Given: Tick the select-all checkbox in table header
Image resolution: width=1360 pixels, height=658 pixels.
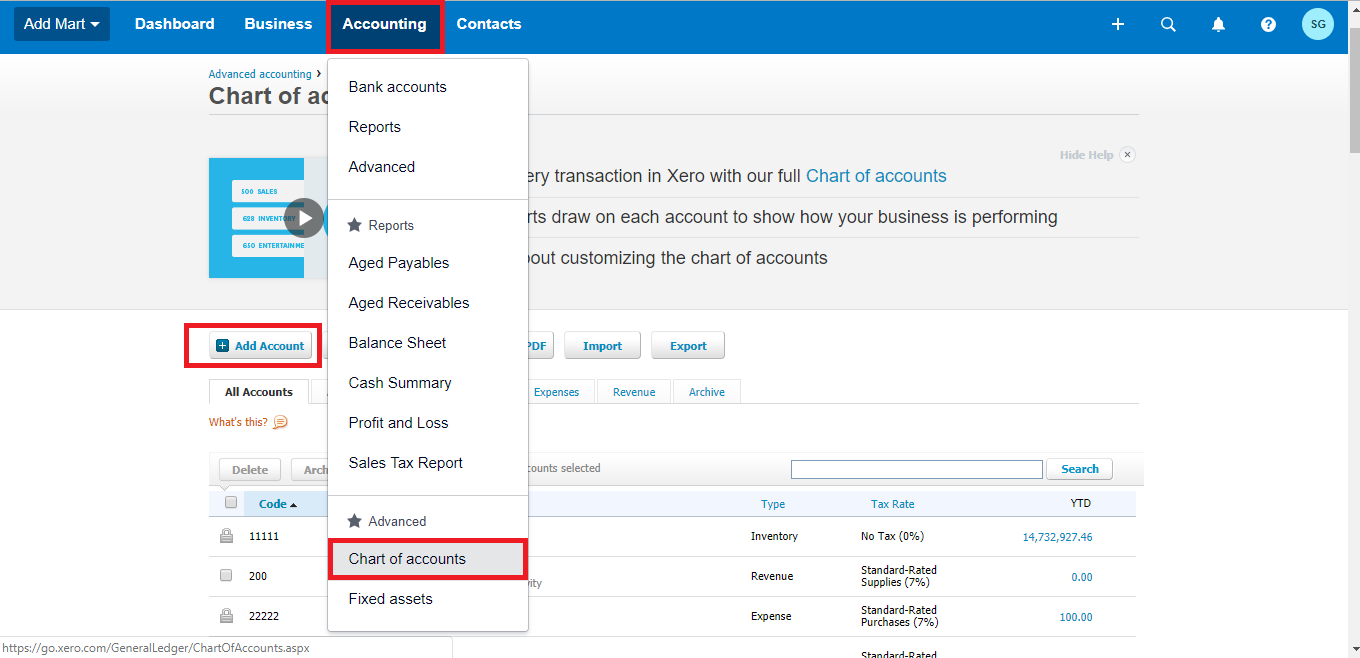Looking at the screenshot, I should 231,503.
